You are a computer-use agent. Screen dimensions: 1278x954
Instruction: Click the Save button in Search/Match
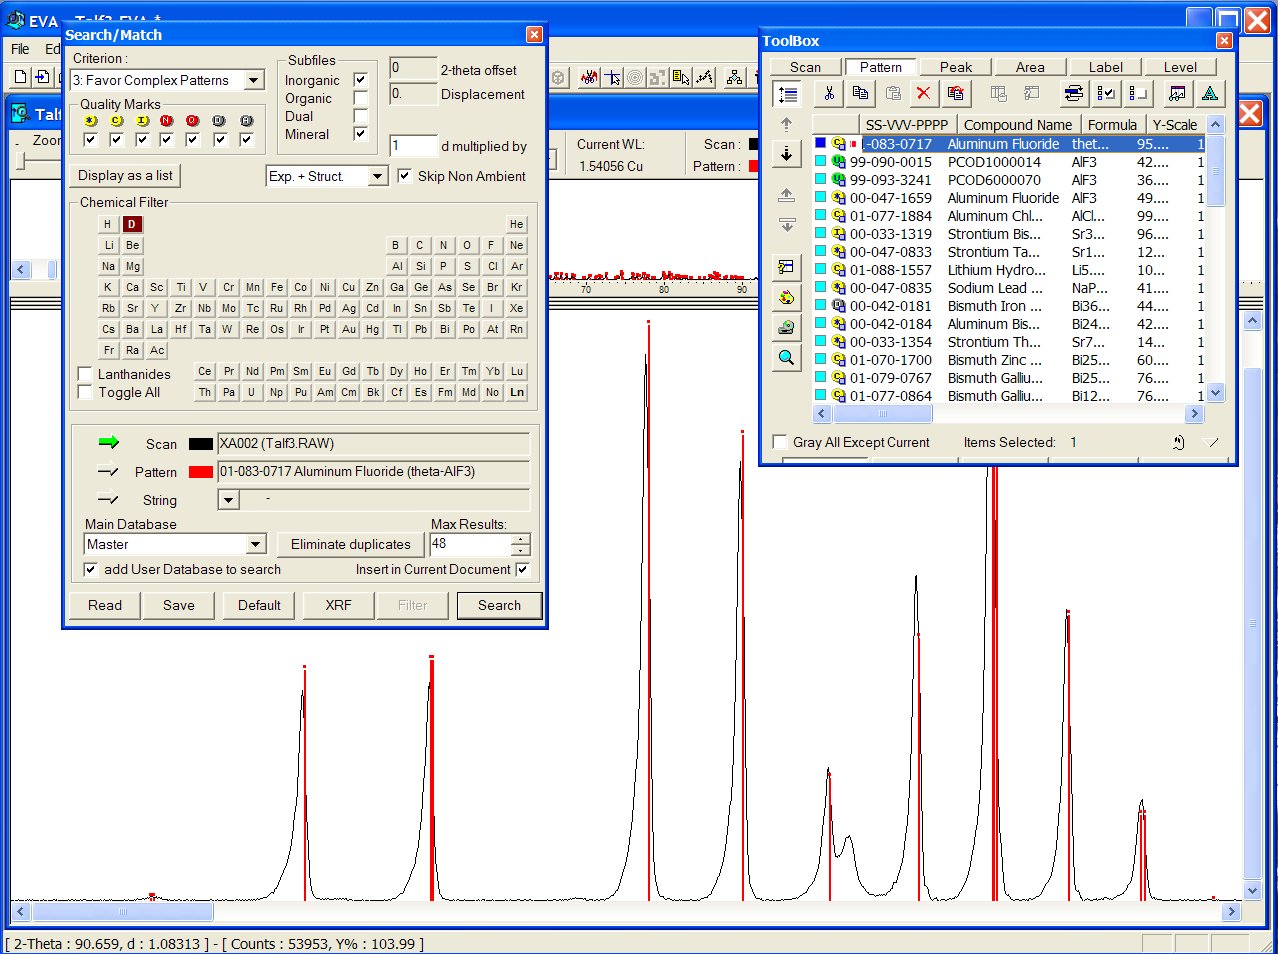coord(179,605)
